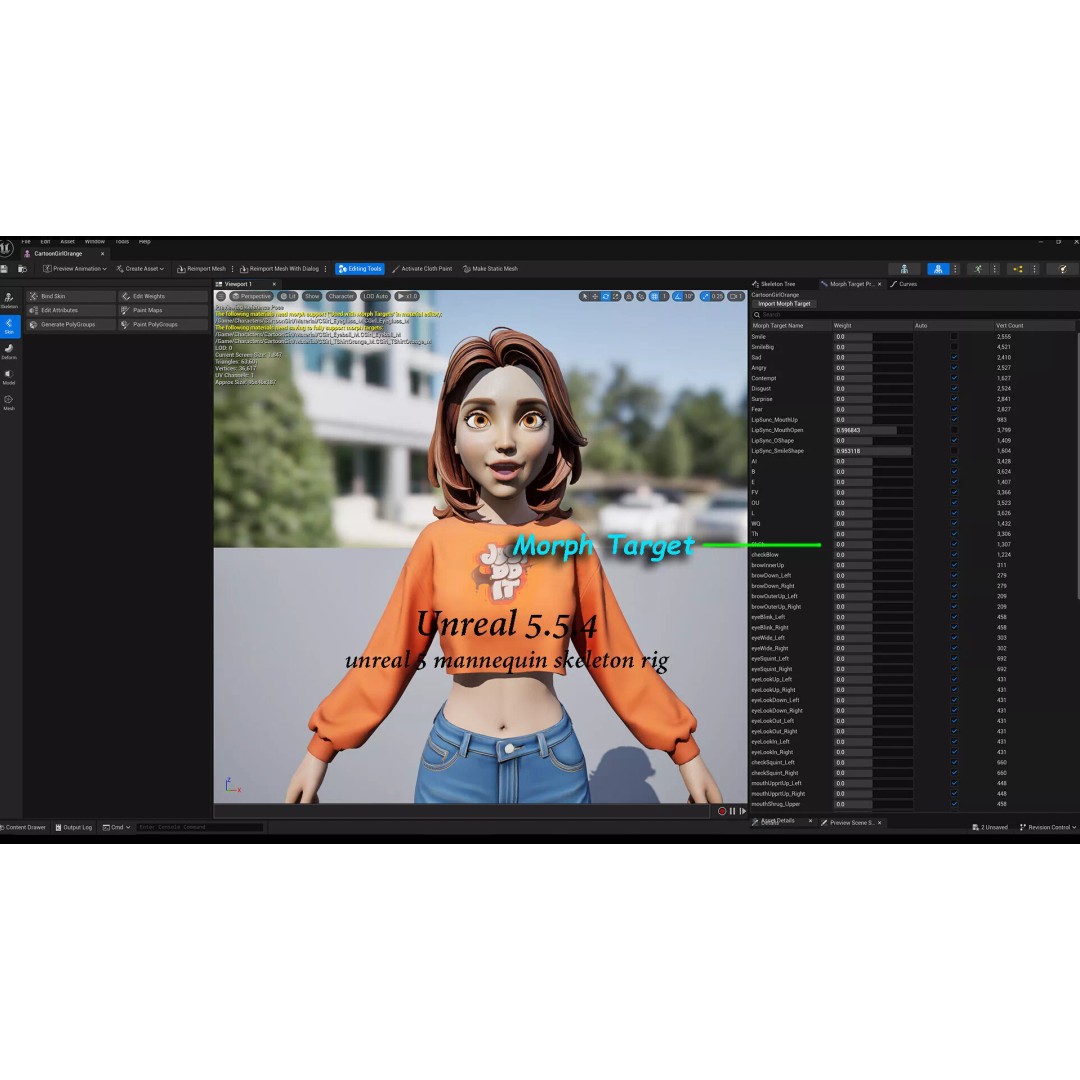Open the Lit view mode dropdown
1080x1080 pixels.
(288, 296)
